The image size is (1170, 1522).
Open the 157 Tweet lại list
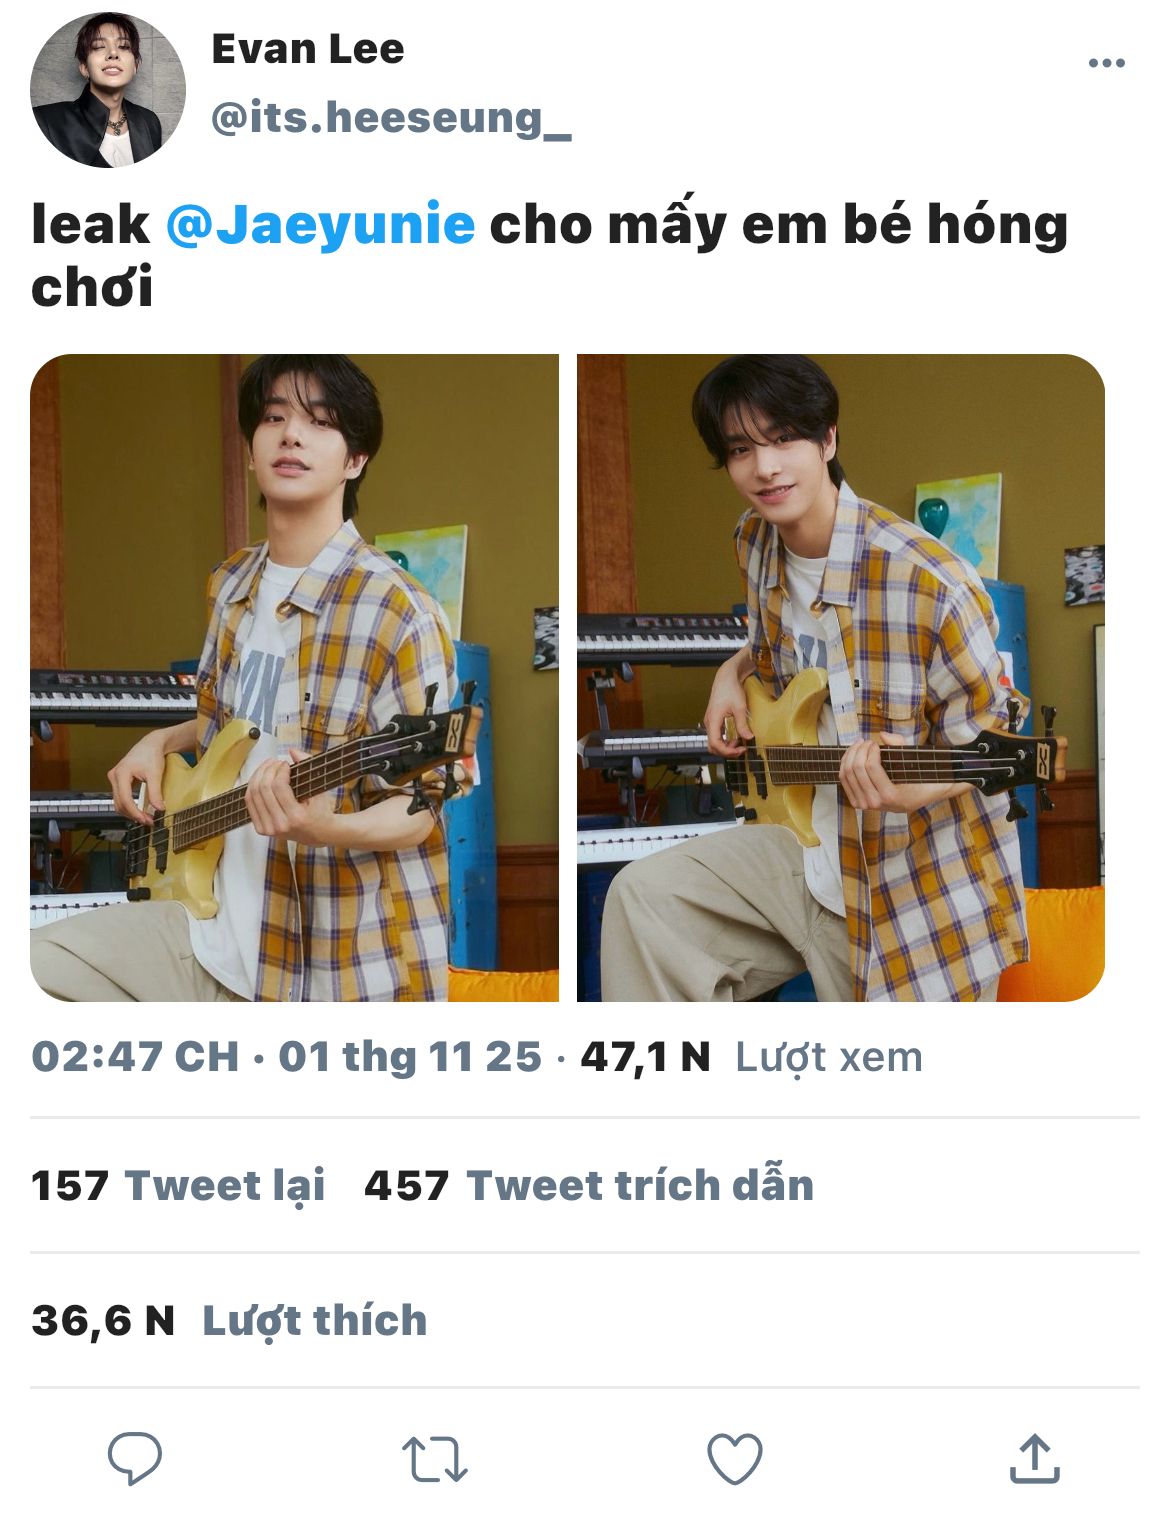pos(179,1186)
